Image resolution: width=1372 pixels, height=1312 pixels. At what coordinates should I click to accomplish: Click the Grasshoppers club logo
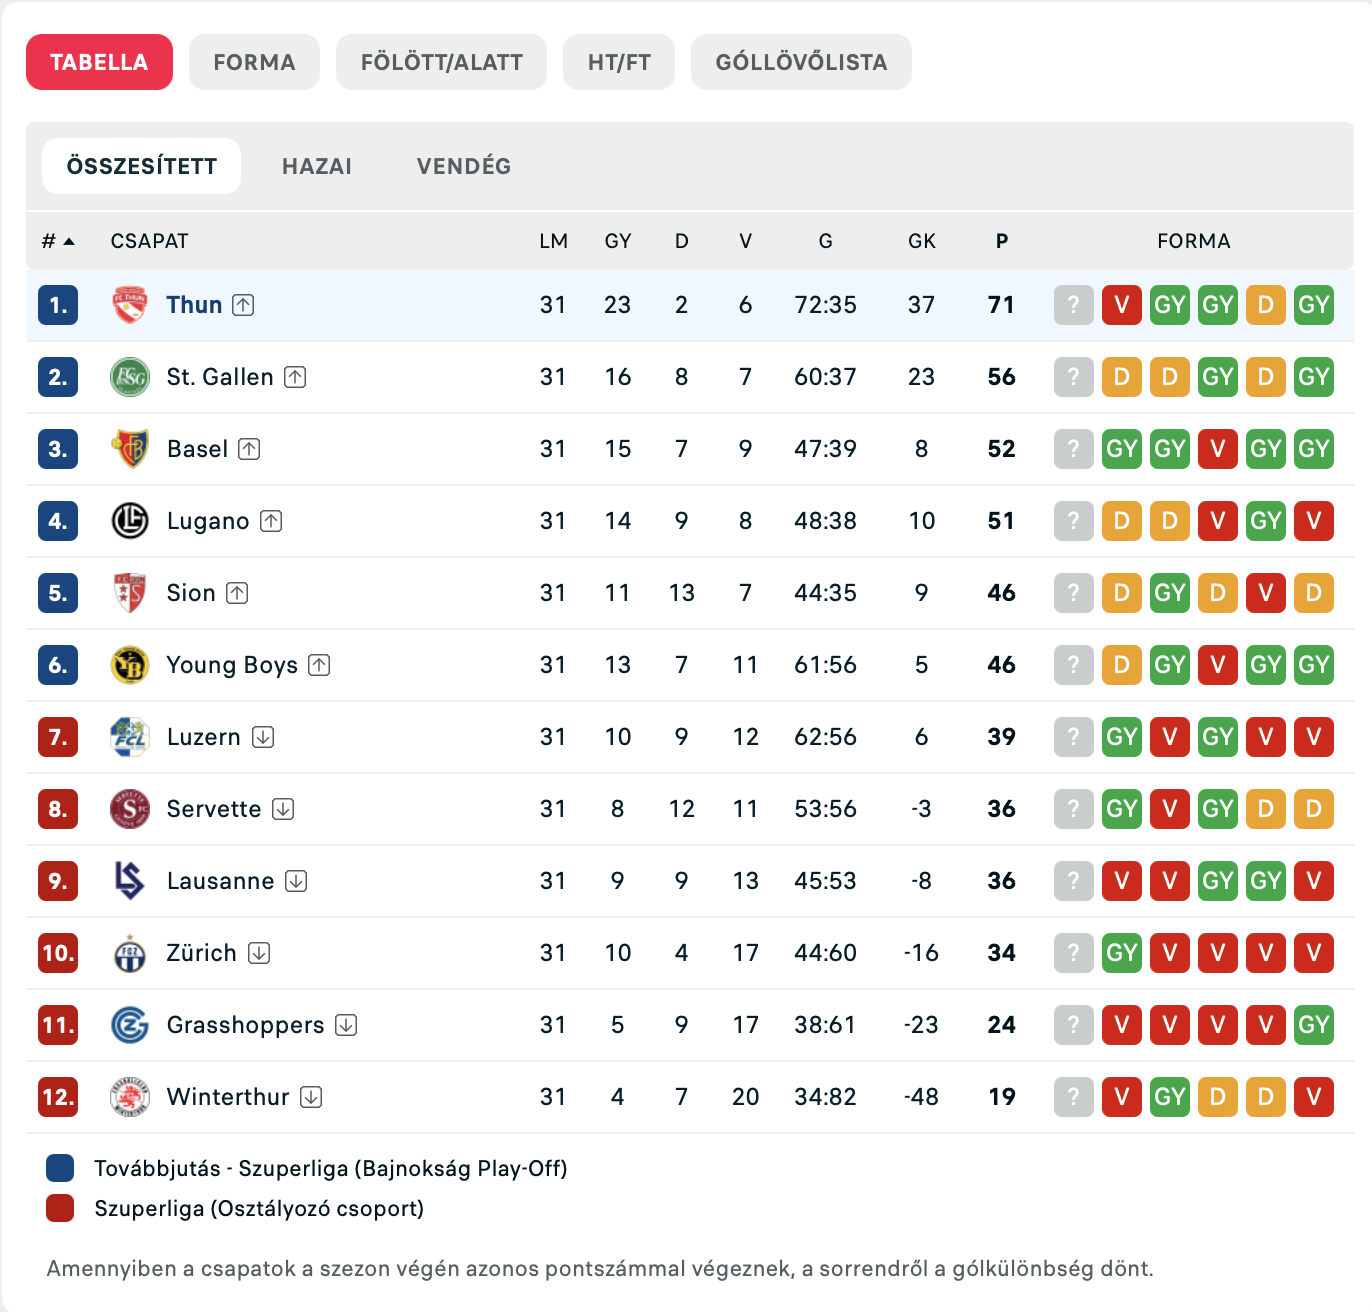(x=130, y=1025)
